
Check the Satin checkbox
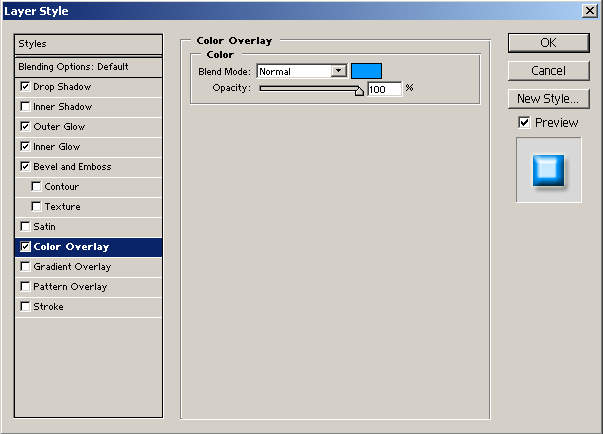click(25, 226)
